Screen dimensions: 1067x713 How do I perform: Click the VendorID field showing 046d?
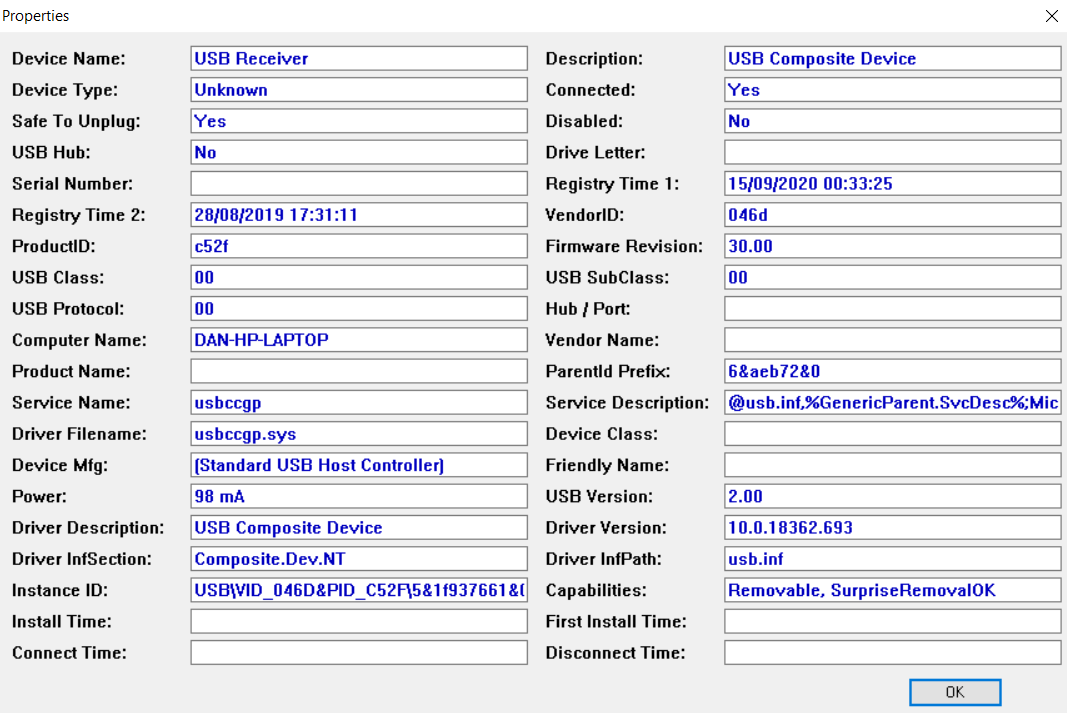(x=892, y=215)
